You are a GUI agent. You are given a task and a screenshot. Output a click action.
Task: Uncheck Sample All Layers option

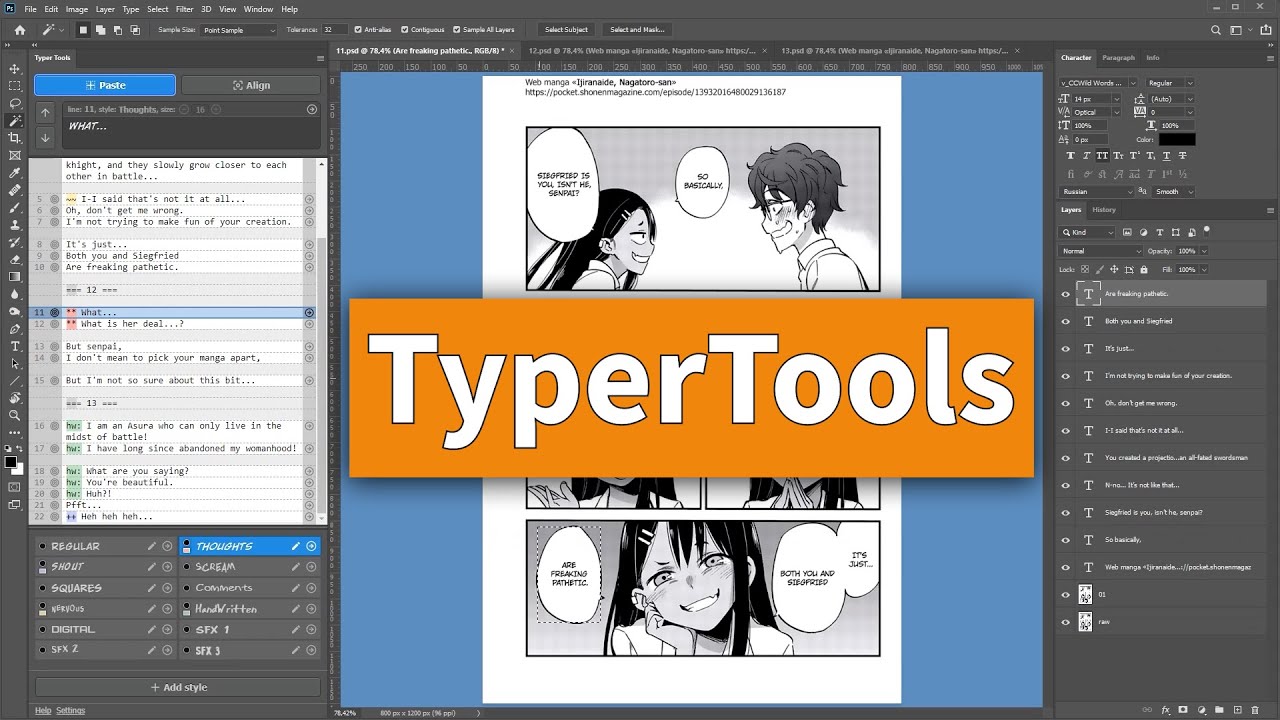coord(457,30)
